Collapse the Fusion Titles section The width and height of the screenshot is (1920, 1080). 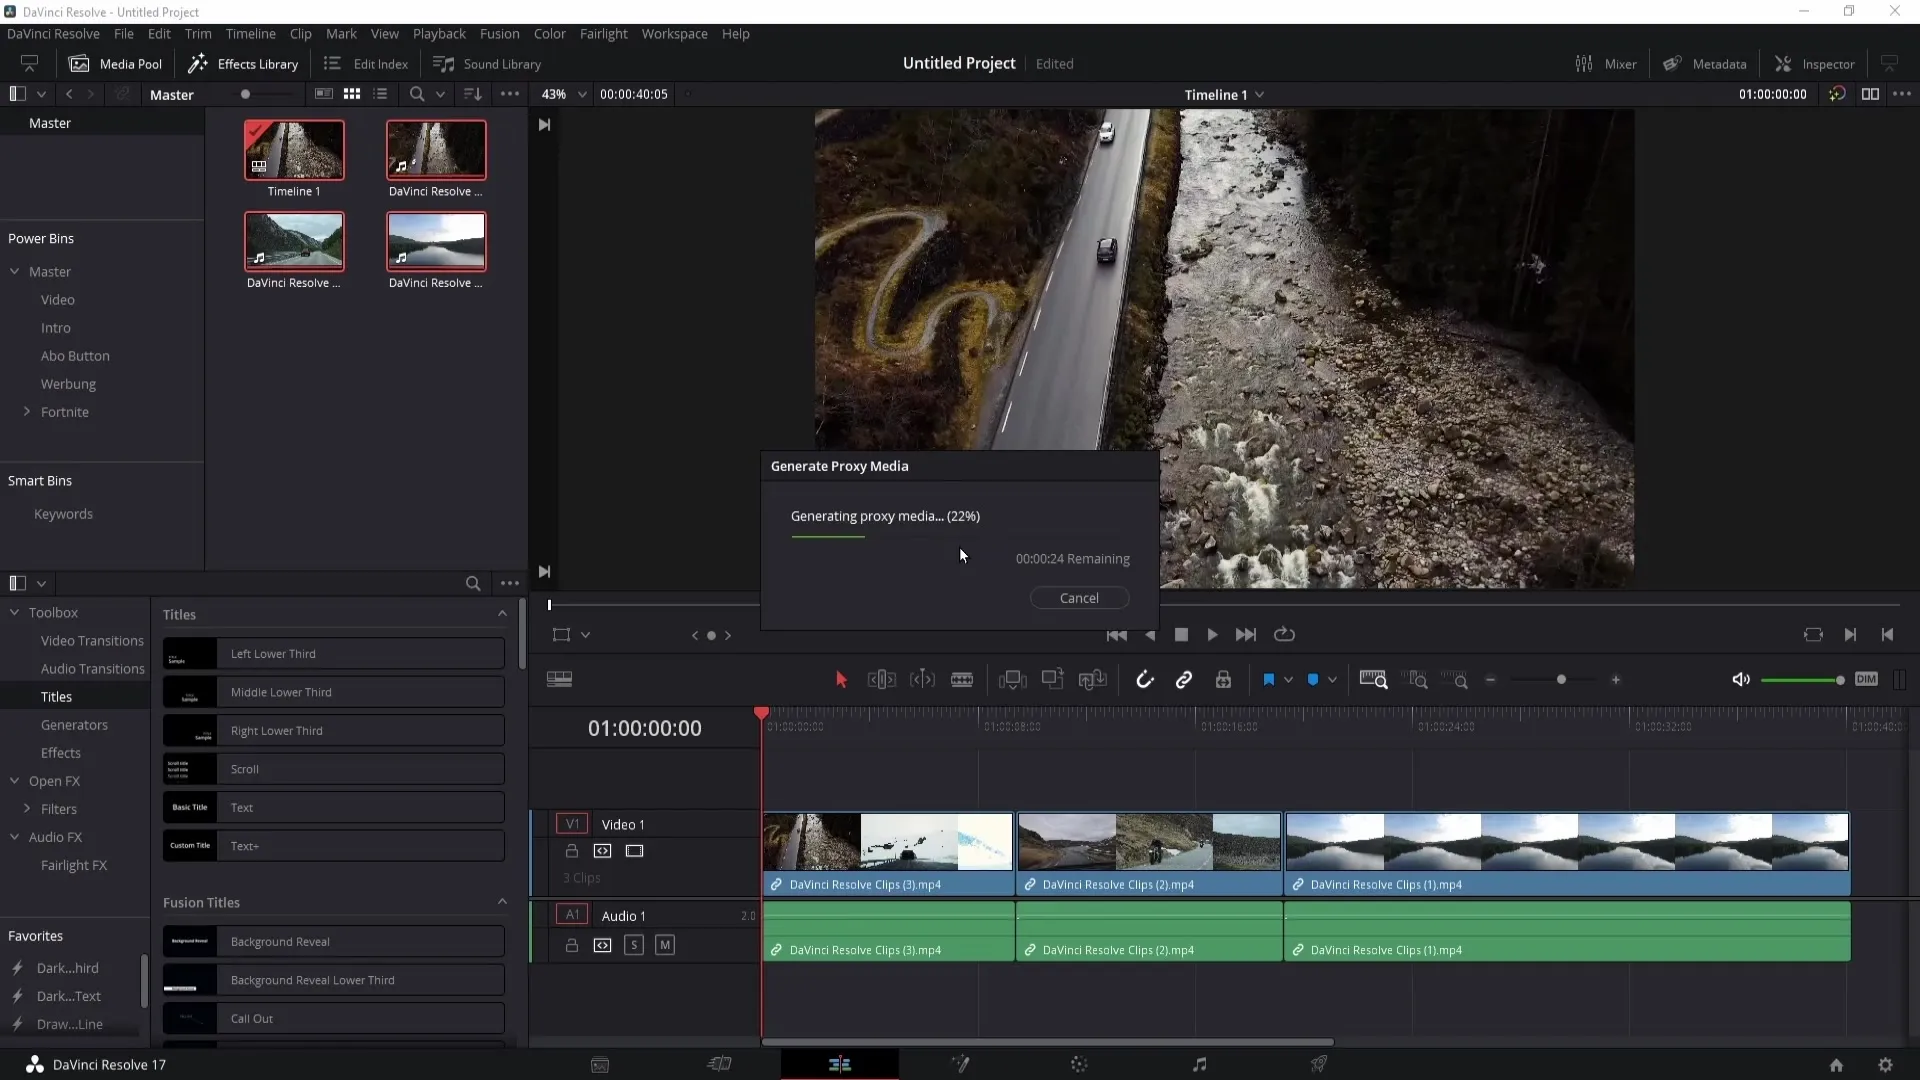pyautogui.click(x=502, y=902)
